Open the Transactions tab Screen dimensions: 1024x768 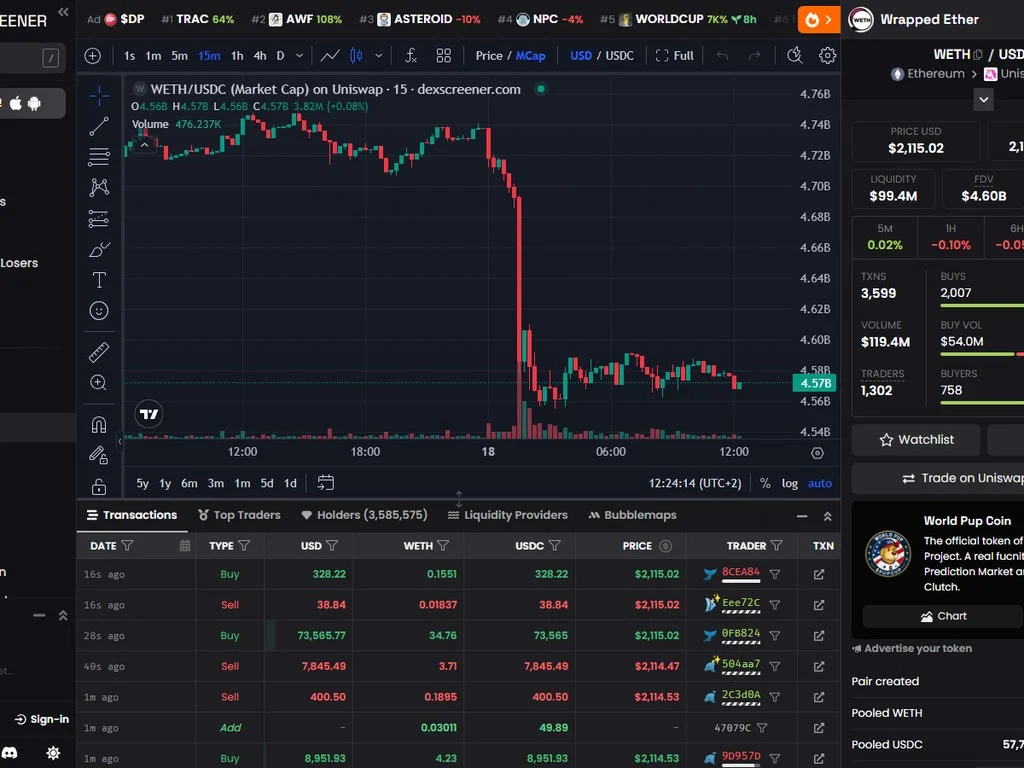(x=132, y=515)
